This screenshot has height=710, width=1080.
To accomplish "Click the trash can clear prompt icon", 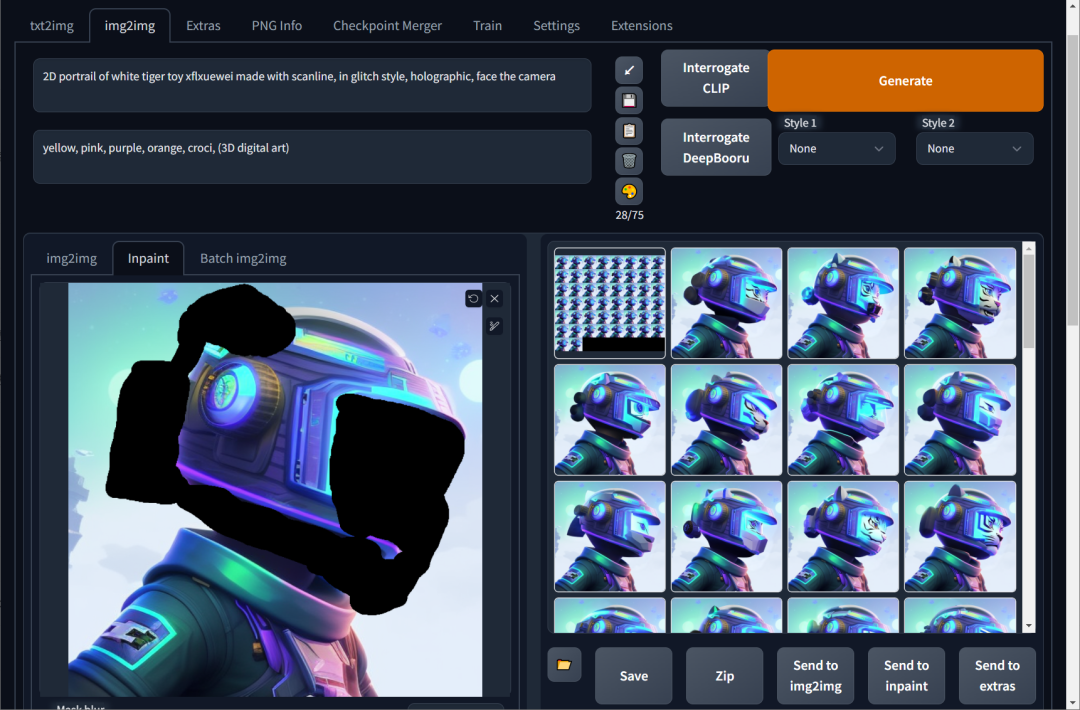I will click(x=629, y=161).
